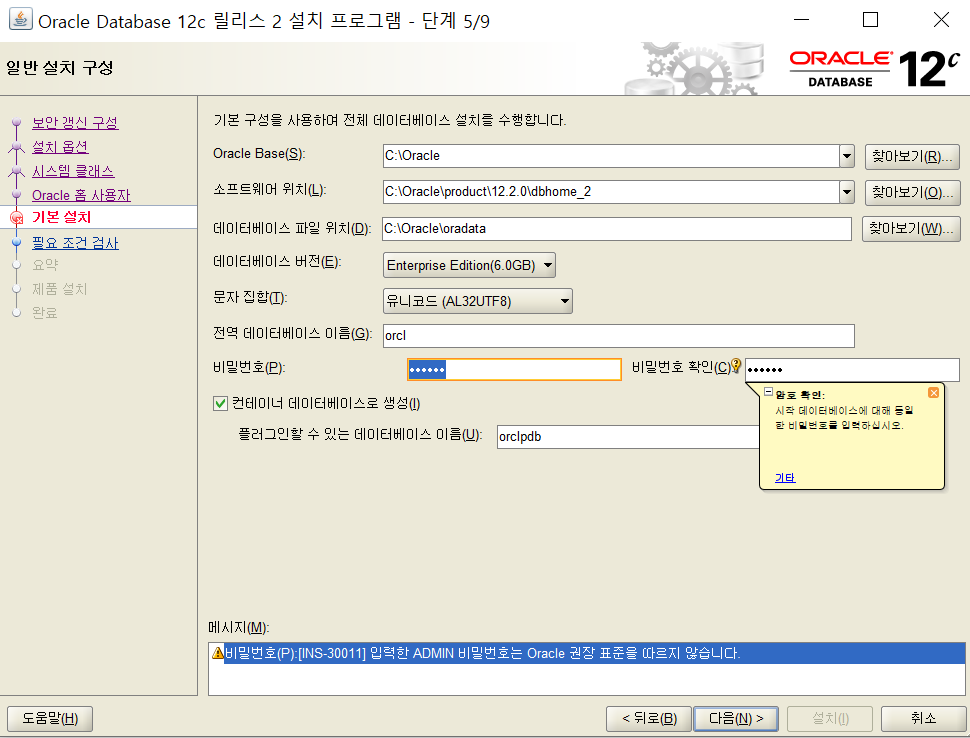Click the orclpdb pluggable database name field
Viewport: 970px width, 738px height.
pos(628,437)
